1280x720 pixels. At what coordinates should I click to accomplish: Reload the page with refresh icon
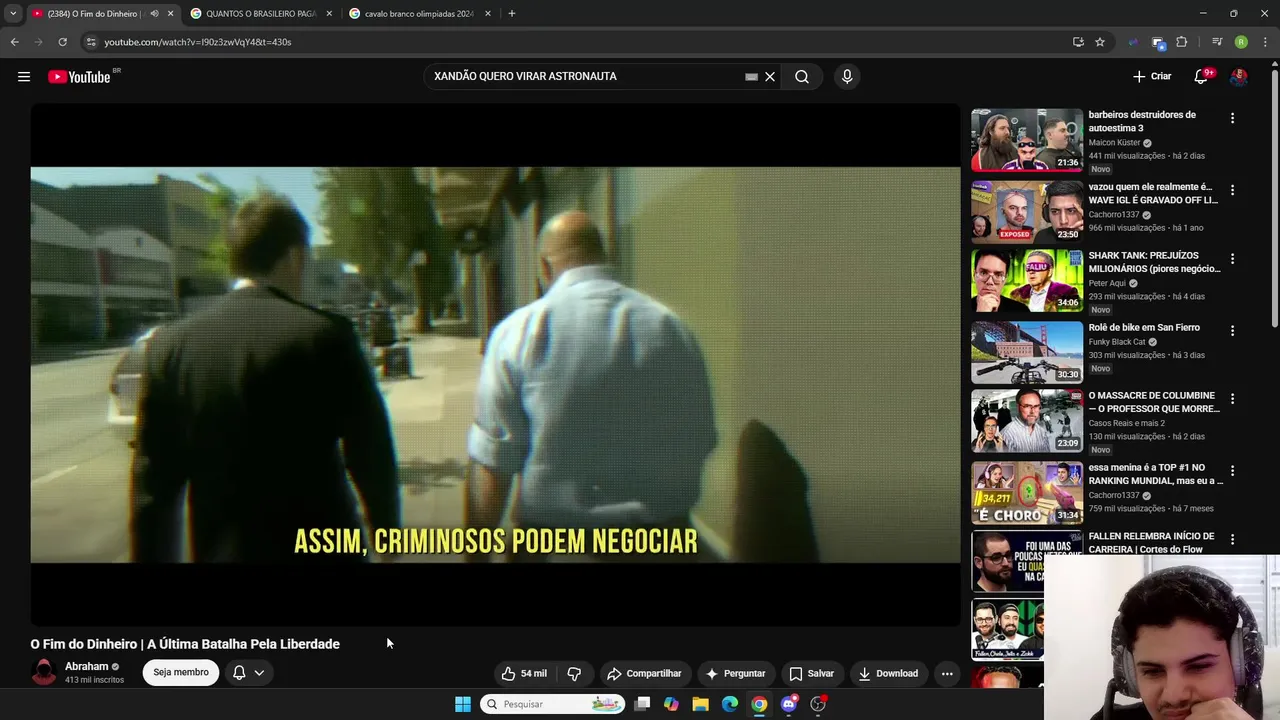pyautogui.click(x=62, y=42)
